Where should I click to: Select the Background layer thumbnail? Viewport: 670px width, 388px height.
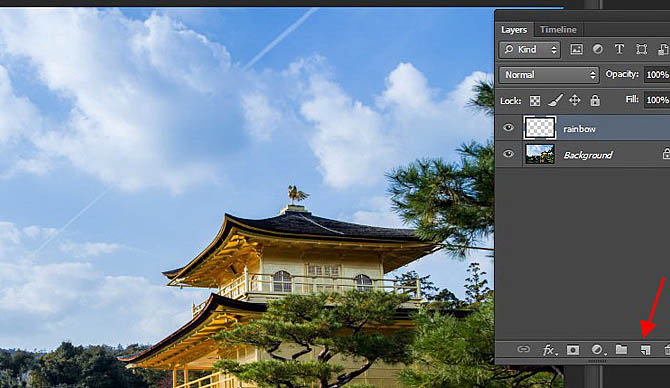540,154
